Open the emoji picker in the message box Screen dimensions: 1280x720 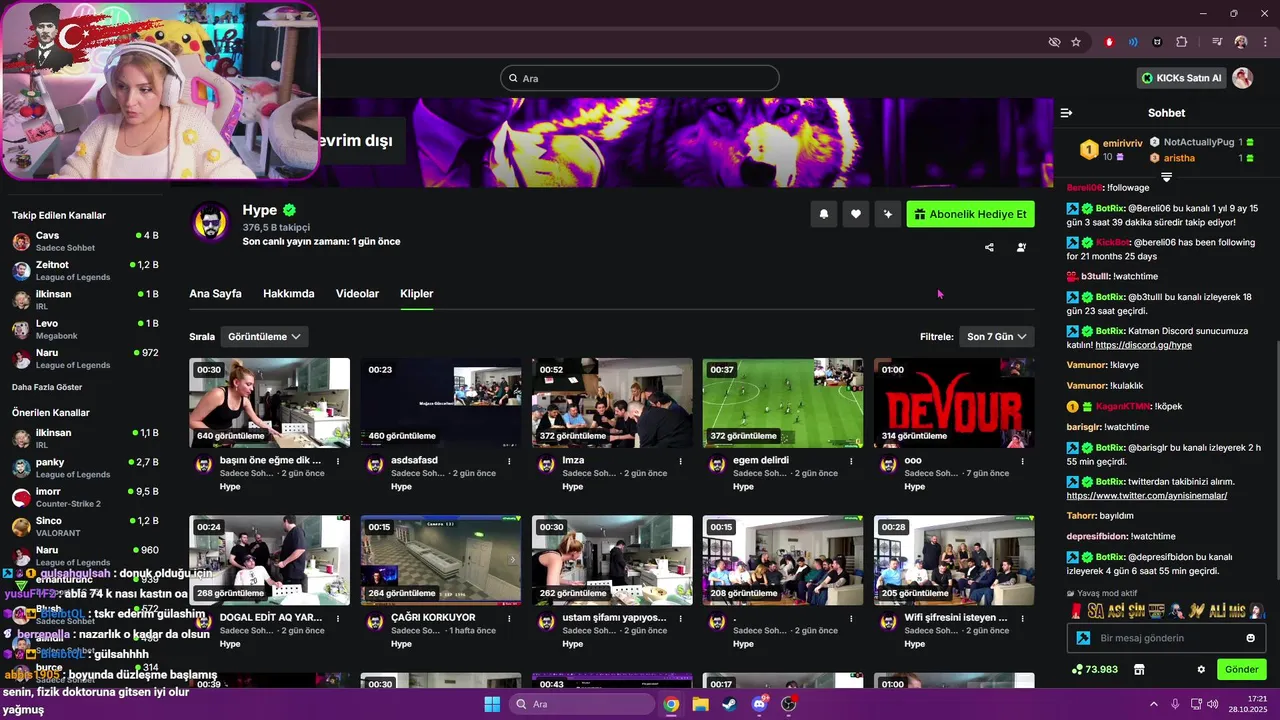tap(1250, 638)
